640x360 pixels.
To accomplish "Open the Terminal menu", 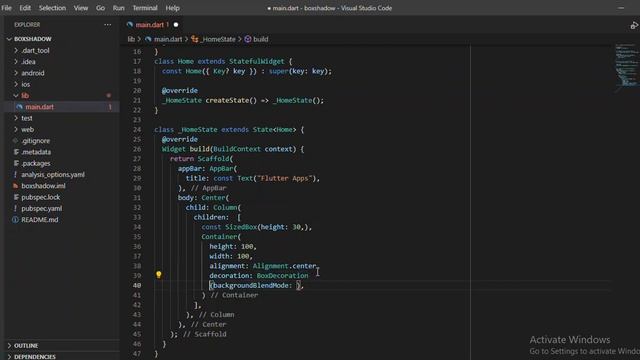I will point(145,8).
